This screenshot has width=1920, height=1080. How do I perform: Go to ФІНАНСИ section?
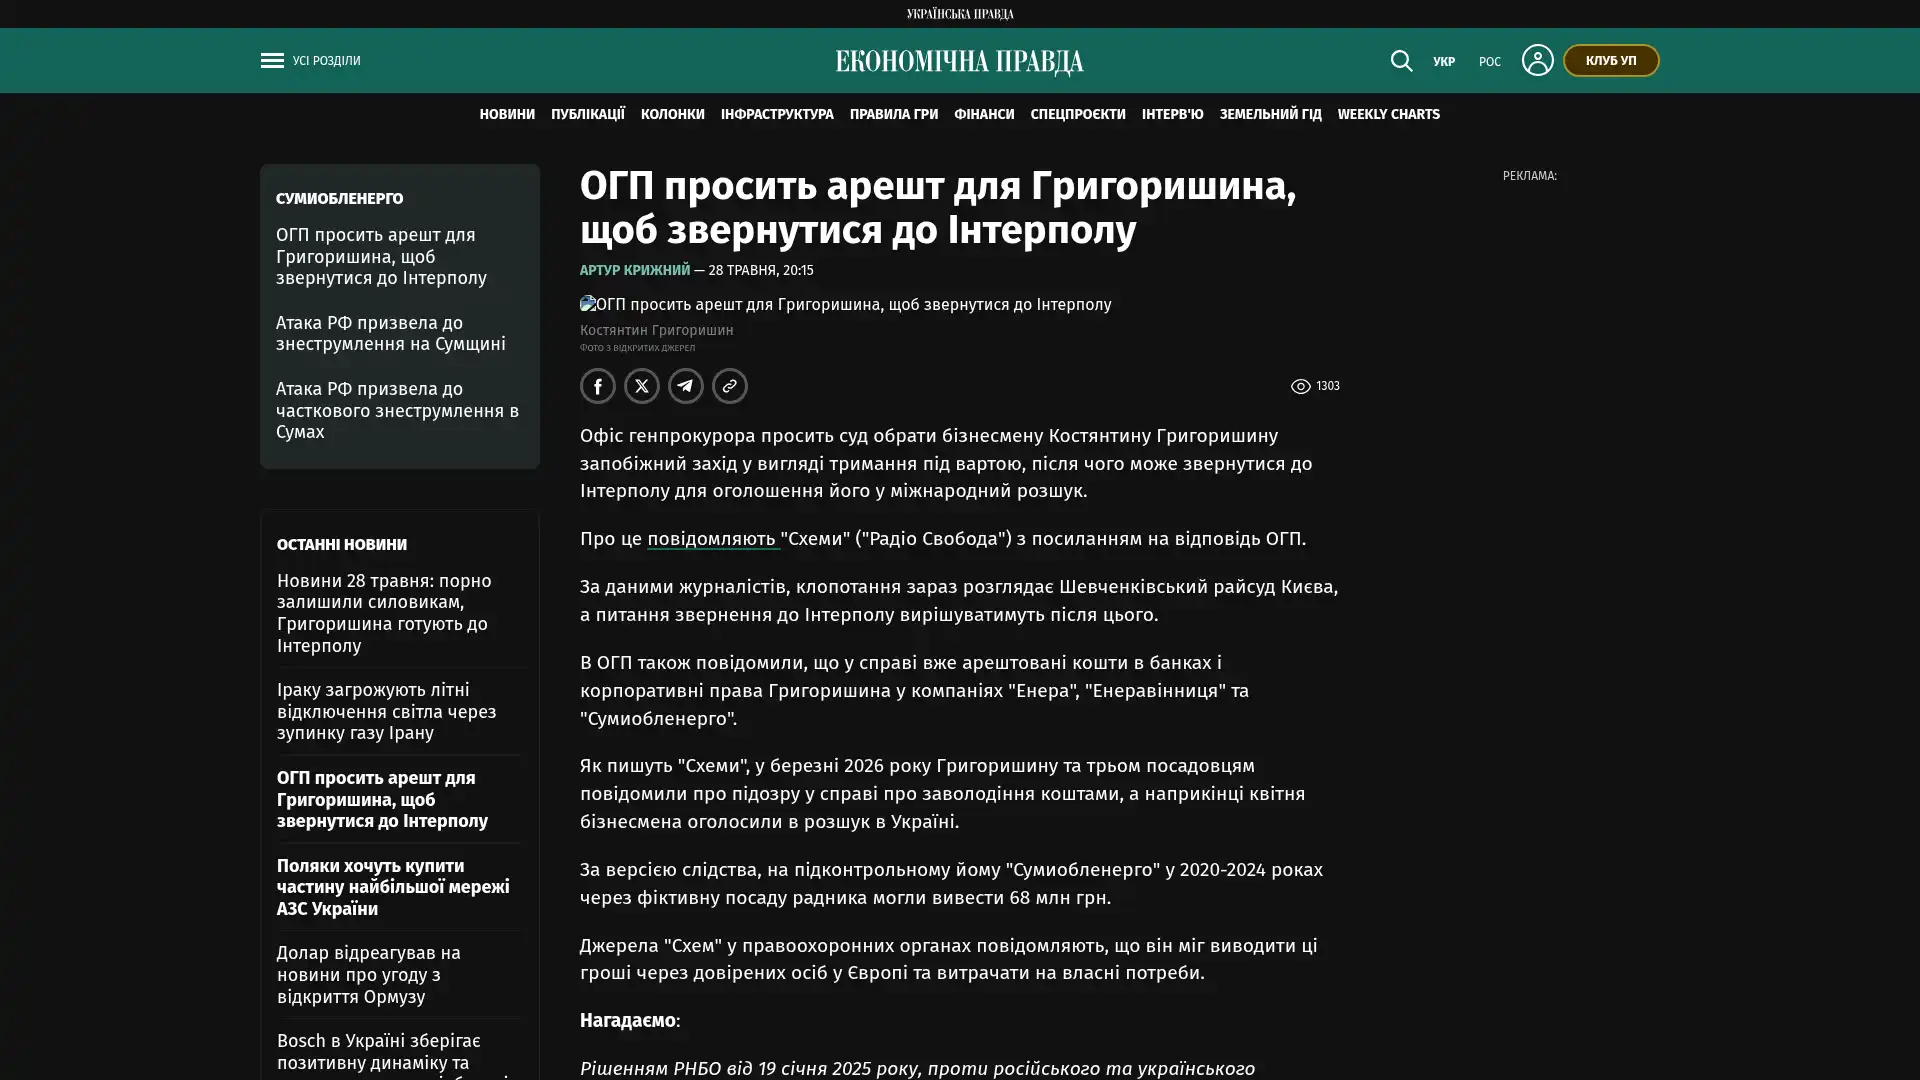(x=984, y=115)
